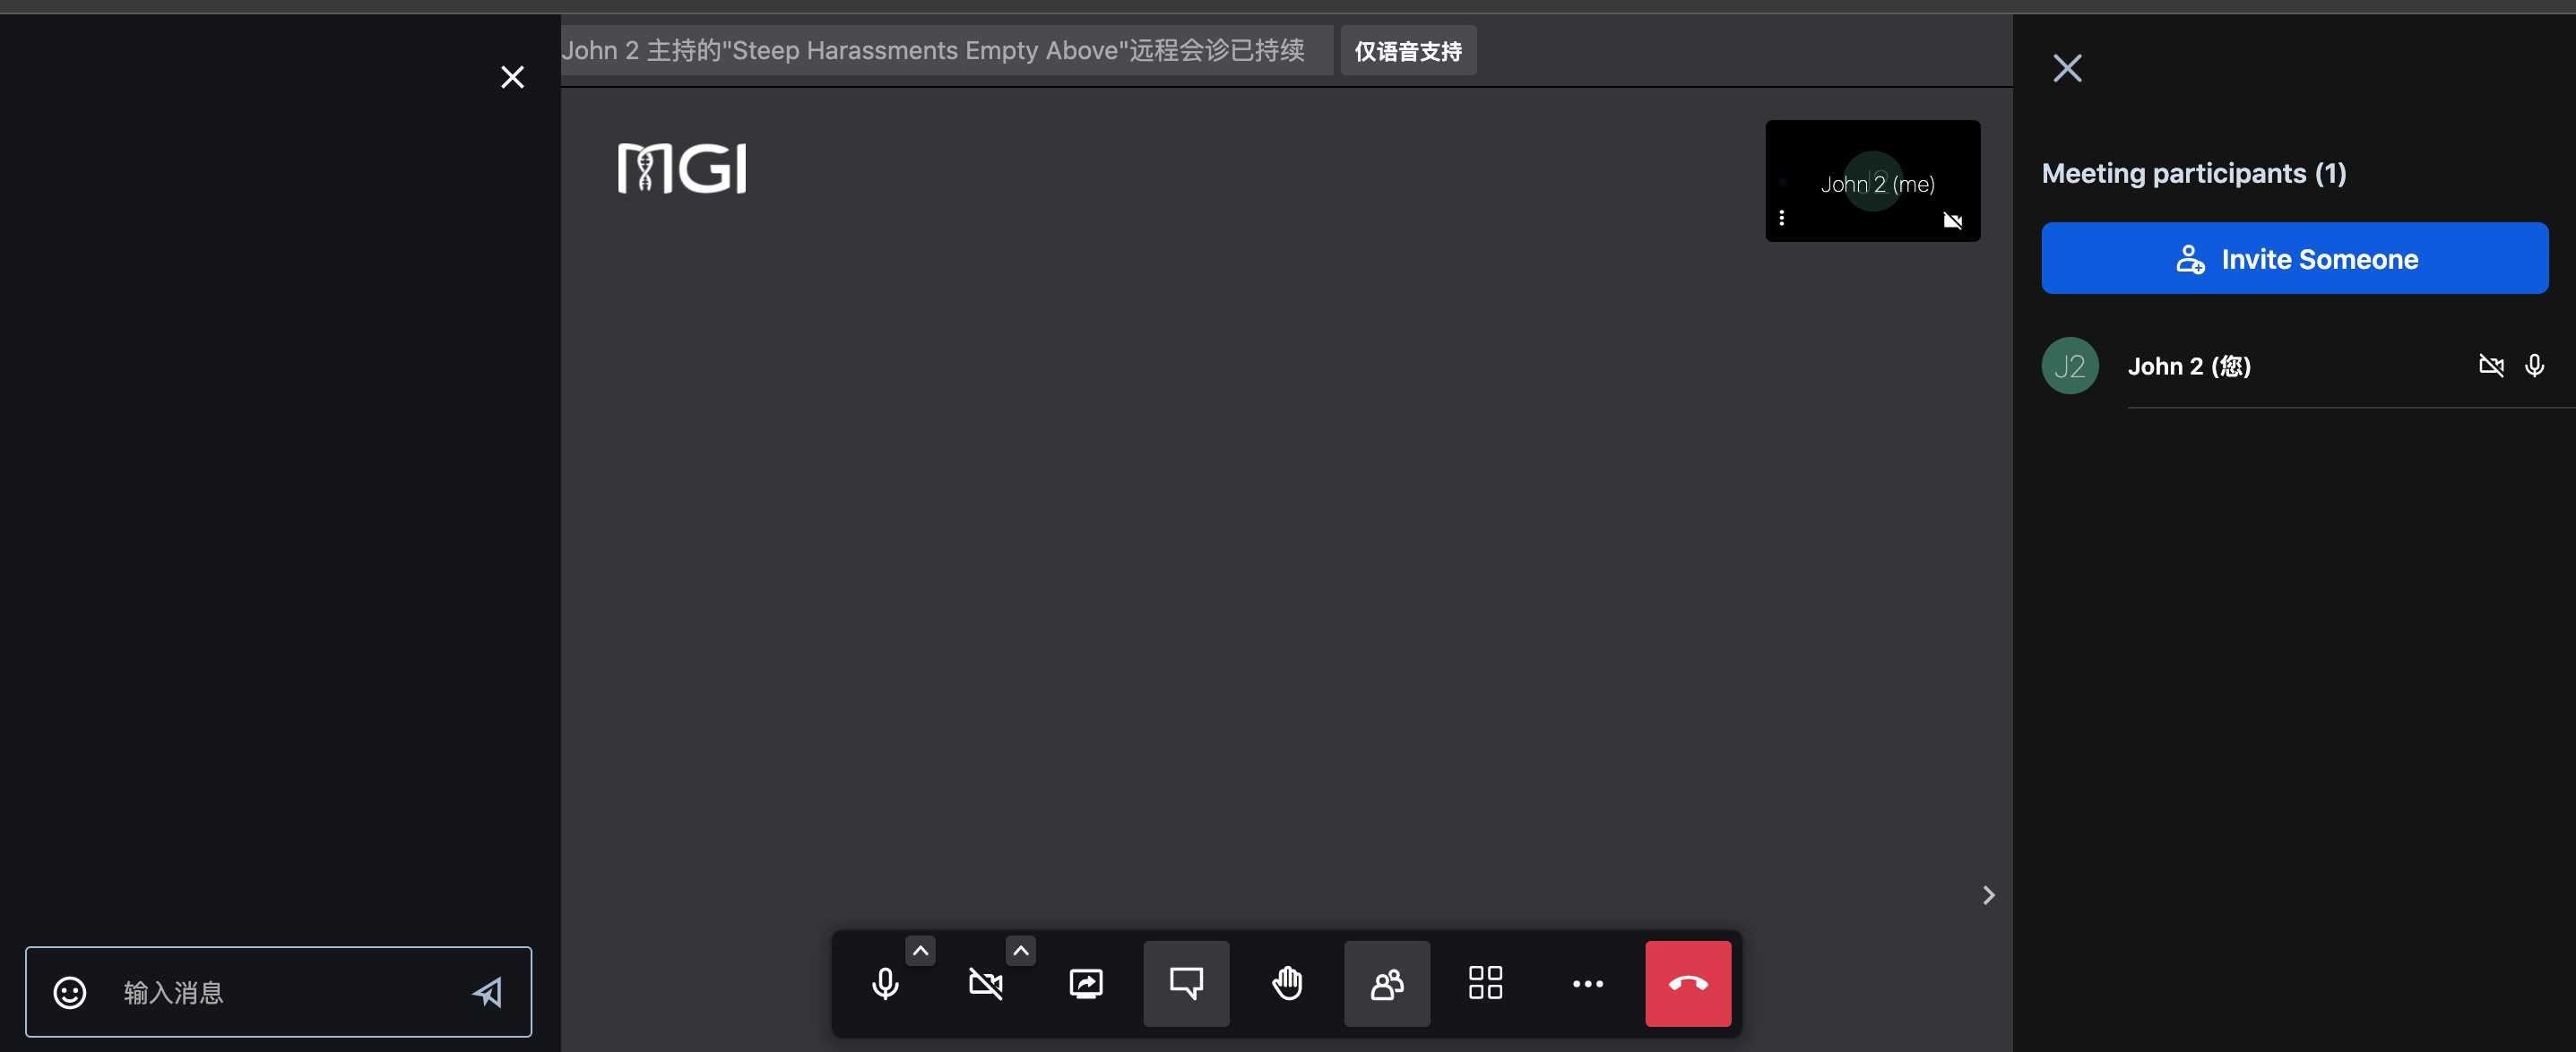
Task: Close the participants panel
Action: 2067,68
